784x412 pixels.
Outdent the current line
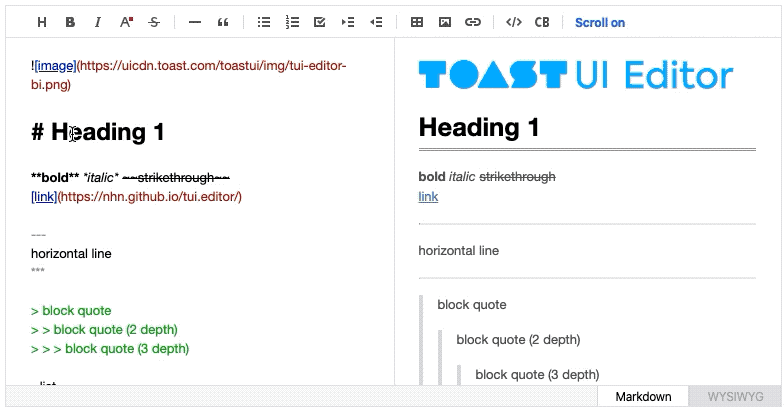point(376,22)
